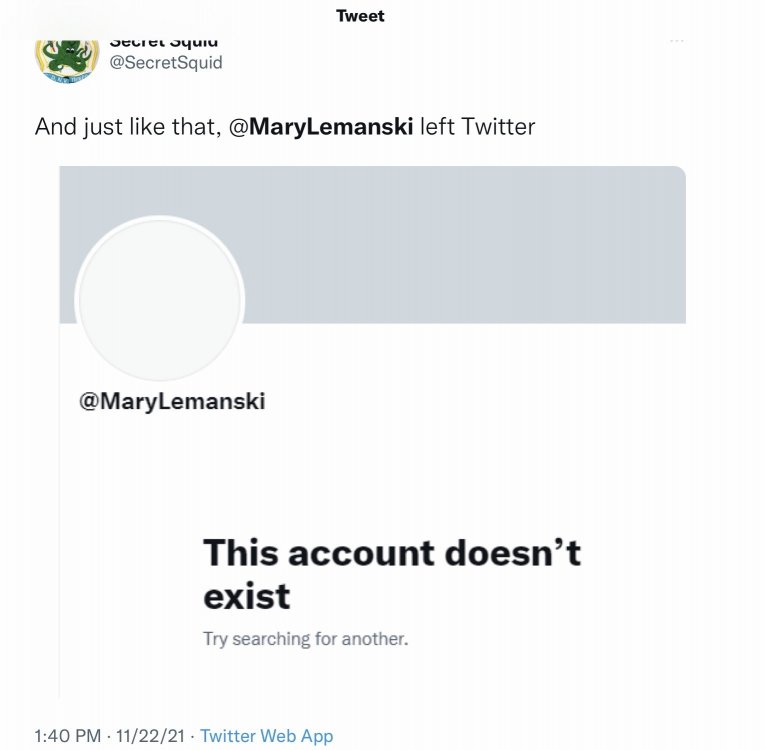Open the Twitter Web App source link
Viewport: 765px width, 750px height.
[267, 736]
